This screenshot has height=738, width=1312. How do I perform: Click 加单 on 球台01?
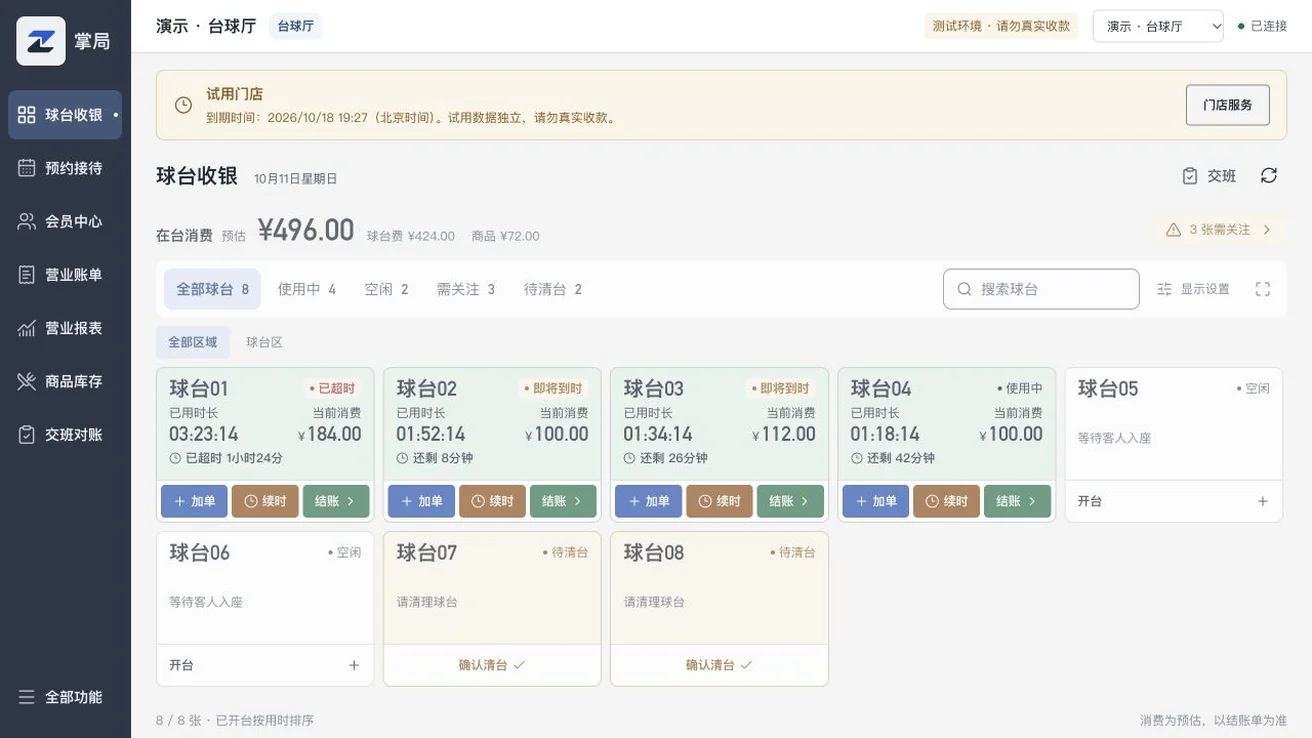[194, 501]
